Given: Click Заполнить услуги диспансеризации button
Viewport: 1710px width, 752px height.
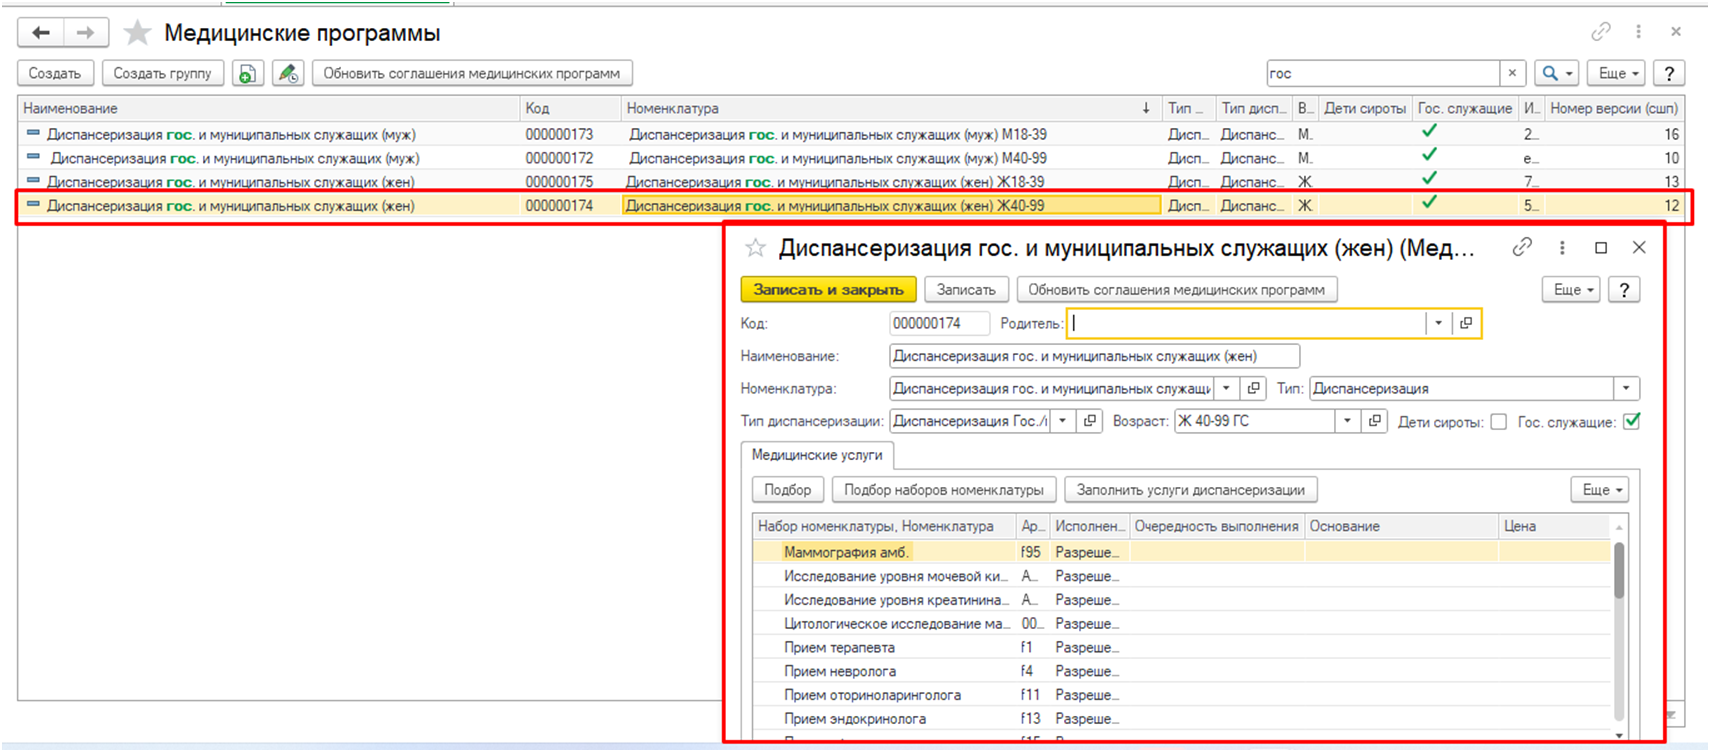Looking at the screenshot, I should pos(1190,490).
